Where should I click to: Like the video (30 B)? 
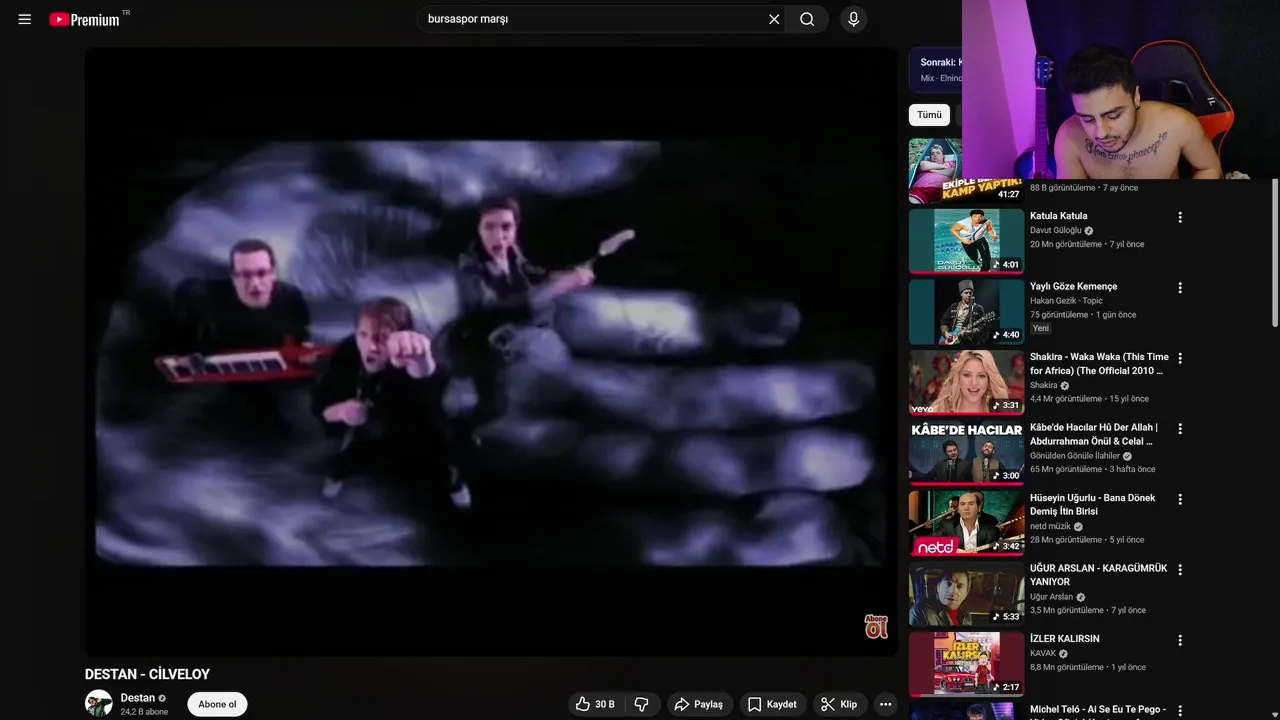click(x=596, y=704)
